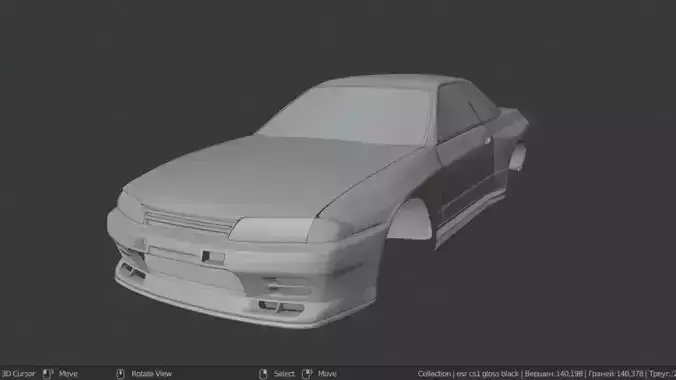This screenshot has height=380, width=676.
Task: Click the 'Collection' text in scene statistics
Action: coord(434,374)
